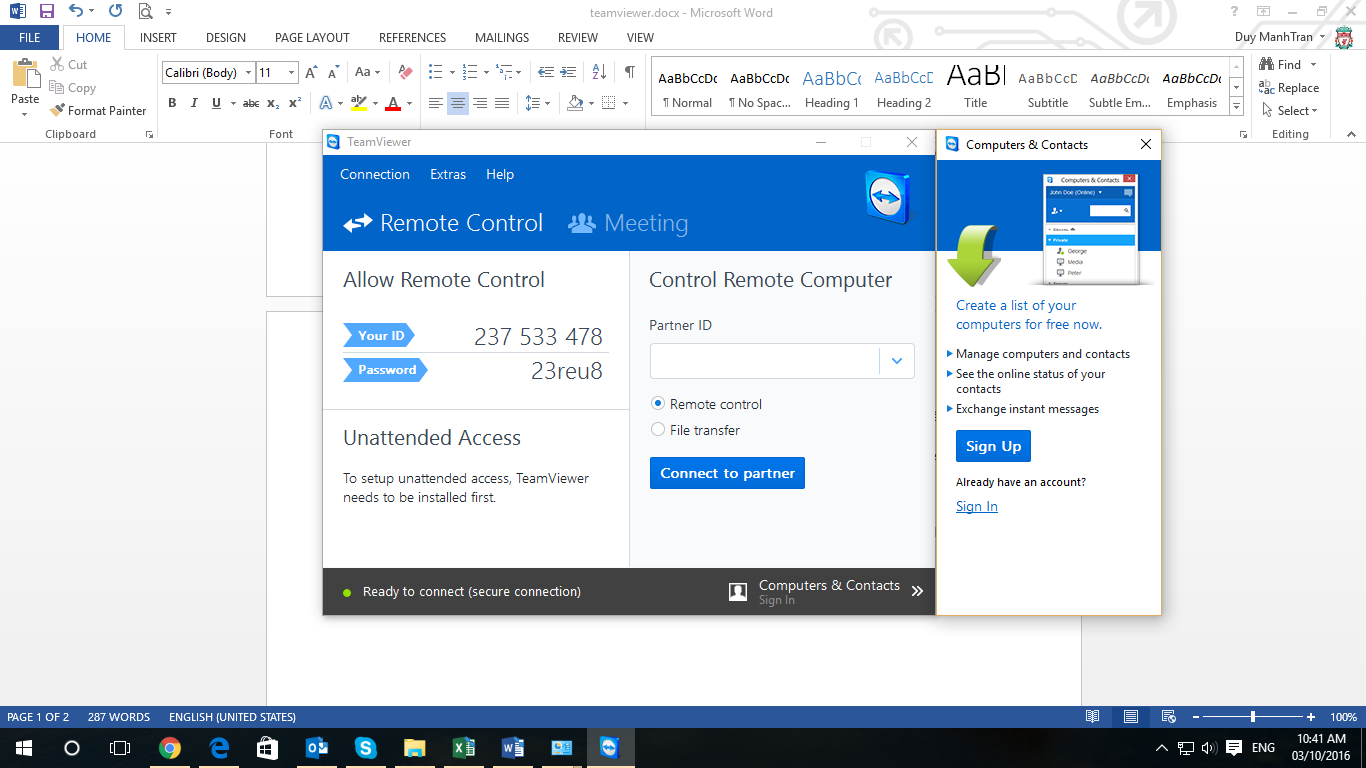This screenshot has height=768, width=1366.
Task: Open the Select dropdown in Editing group
Action: [x=1290, y=111]
